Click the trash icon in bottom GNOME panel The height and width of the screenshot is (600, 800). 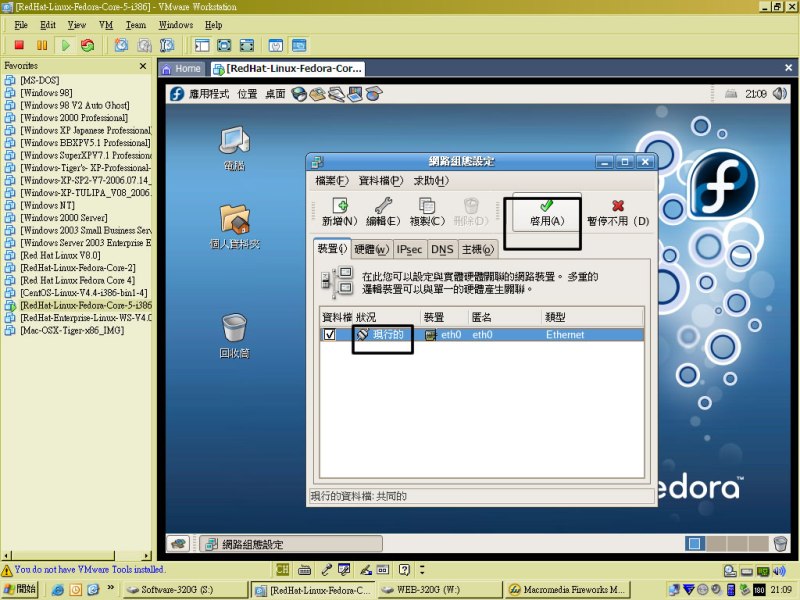780,544
